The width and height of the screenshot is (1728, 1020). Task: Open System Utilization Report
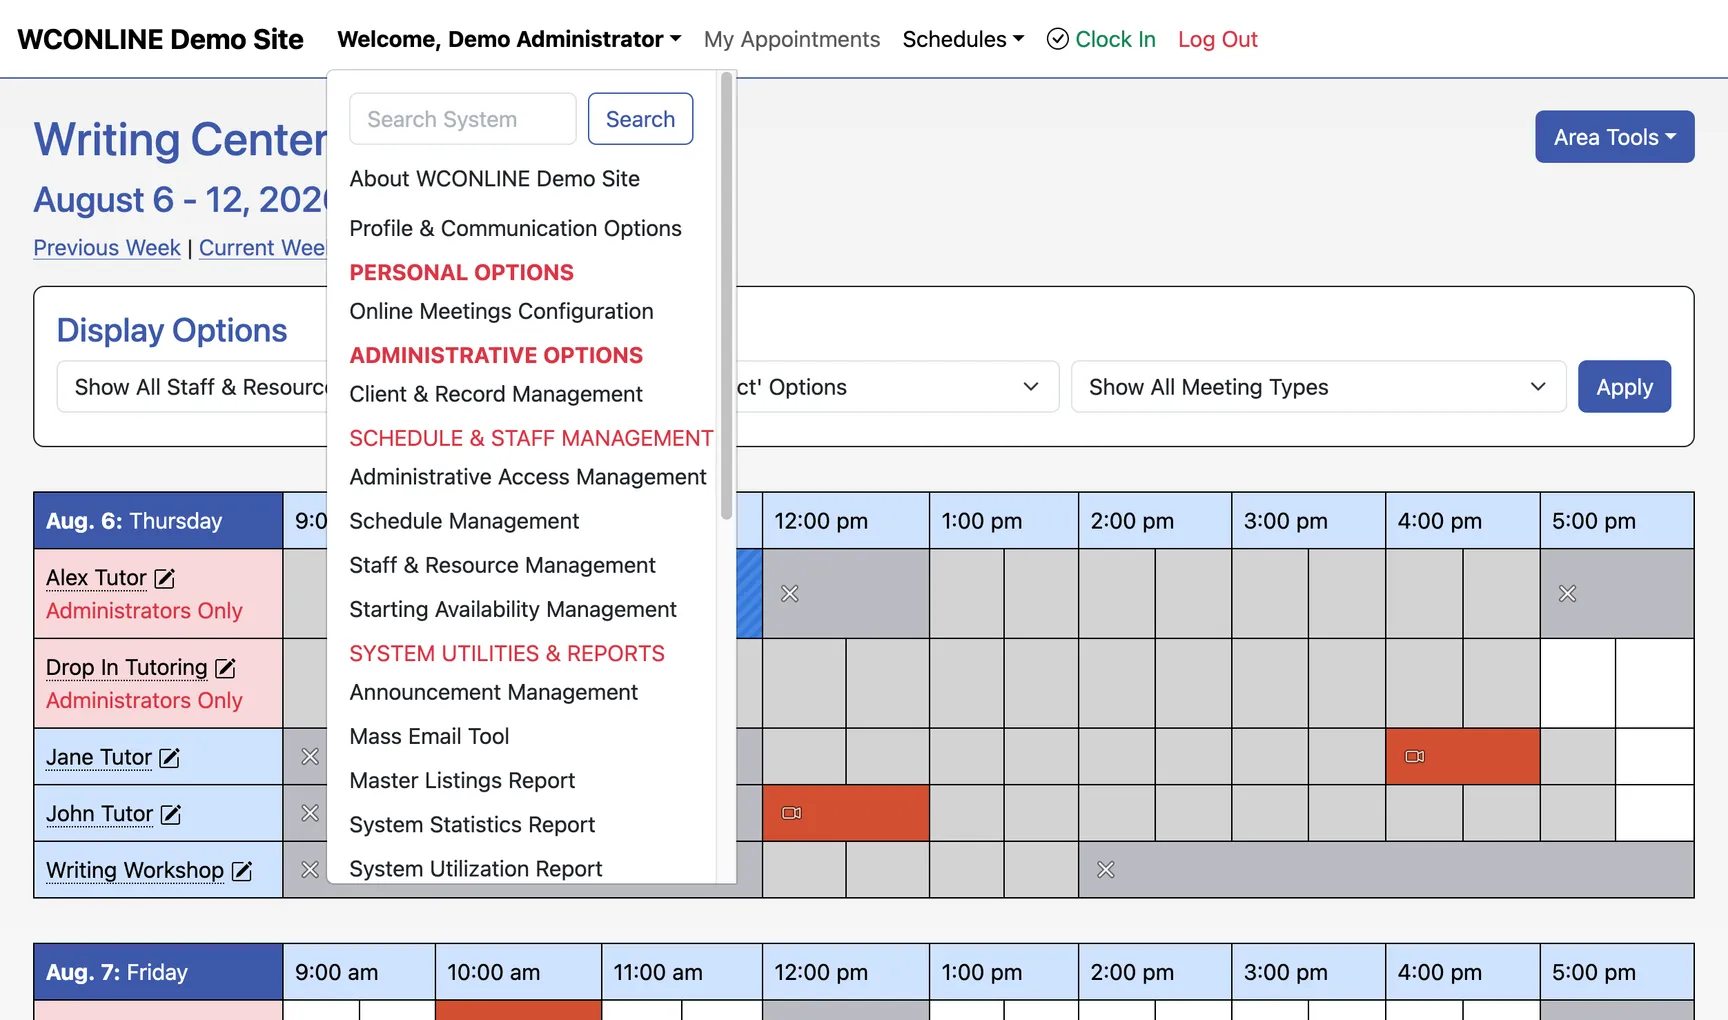(475, 869)
